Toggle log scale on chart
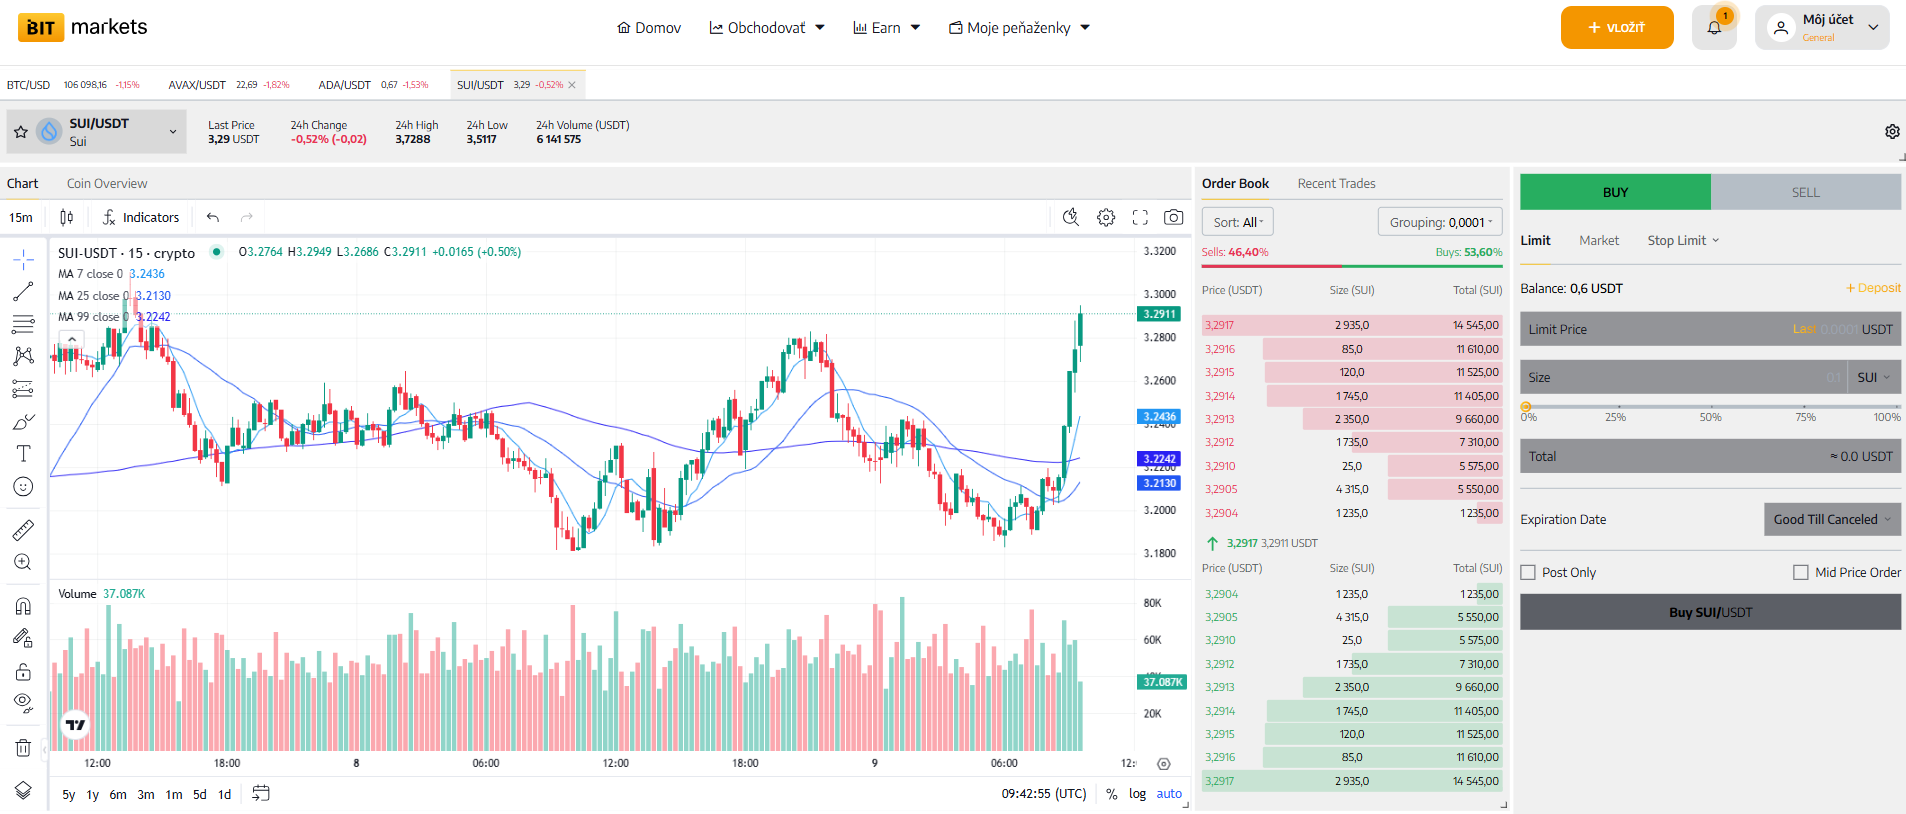 [1137, 794]
